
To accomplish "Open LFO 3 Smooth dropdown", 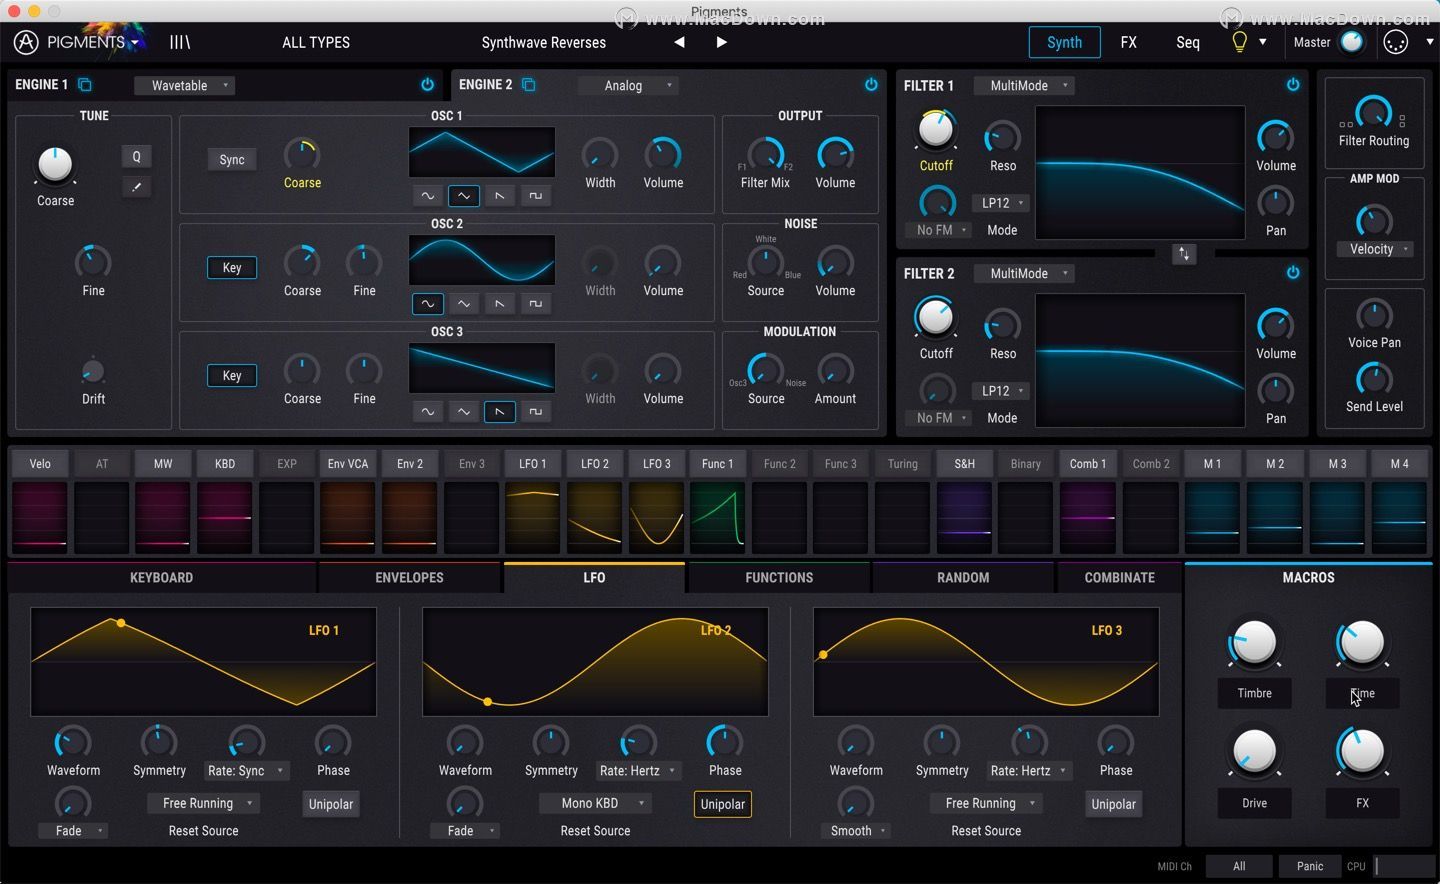I will [x=856, y=831].
